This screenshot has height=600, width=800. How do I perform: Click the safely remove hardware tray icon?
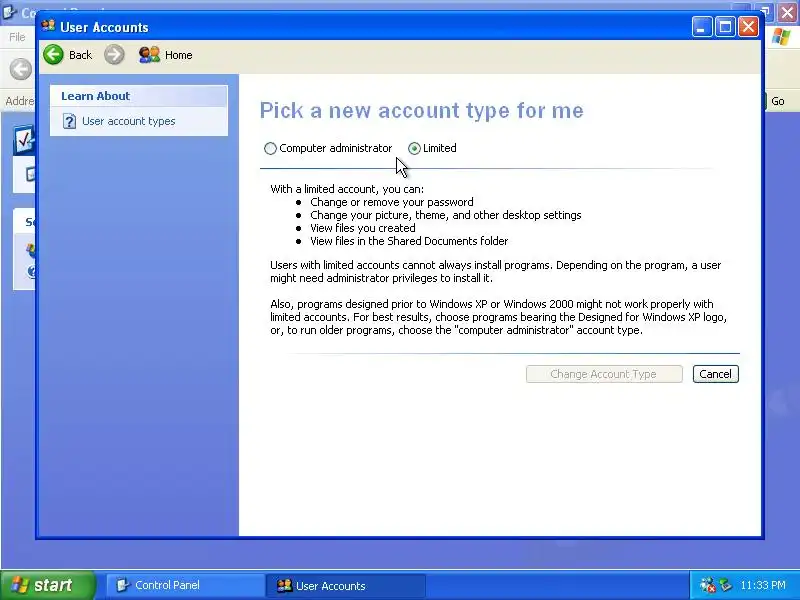(726, 585)
